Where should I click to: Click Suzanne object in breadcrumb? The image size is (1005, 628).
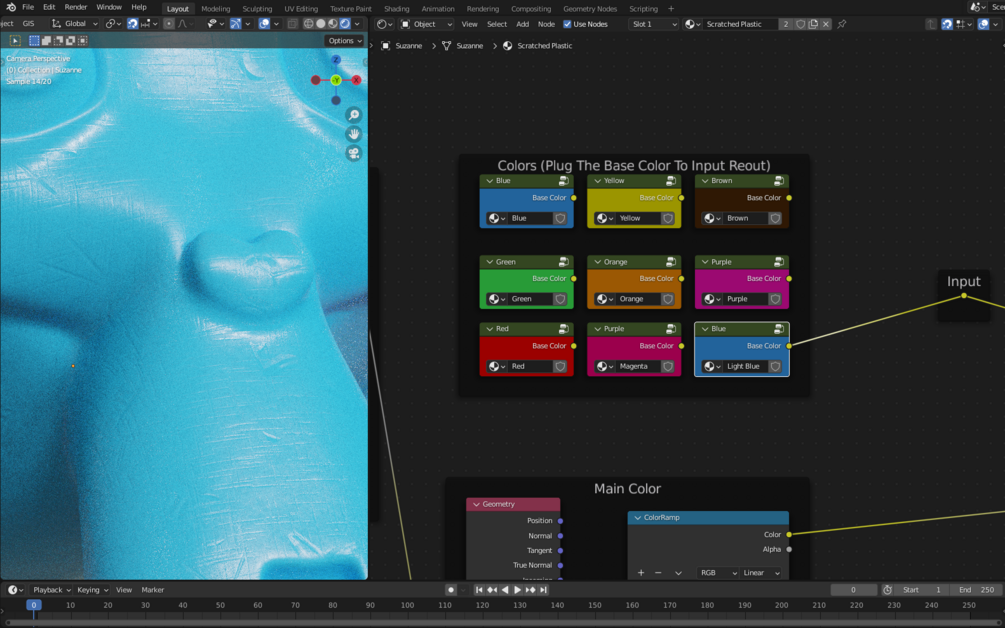pos(402,46)
